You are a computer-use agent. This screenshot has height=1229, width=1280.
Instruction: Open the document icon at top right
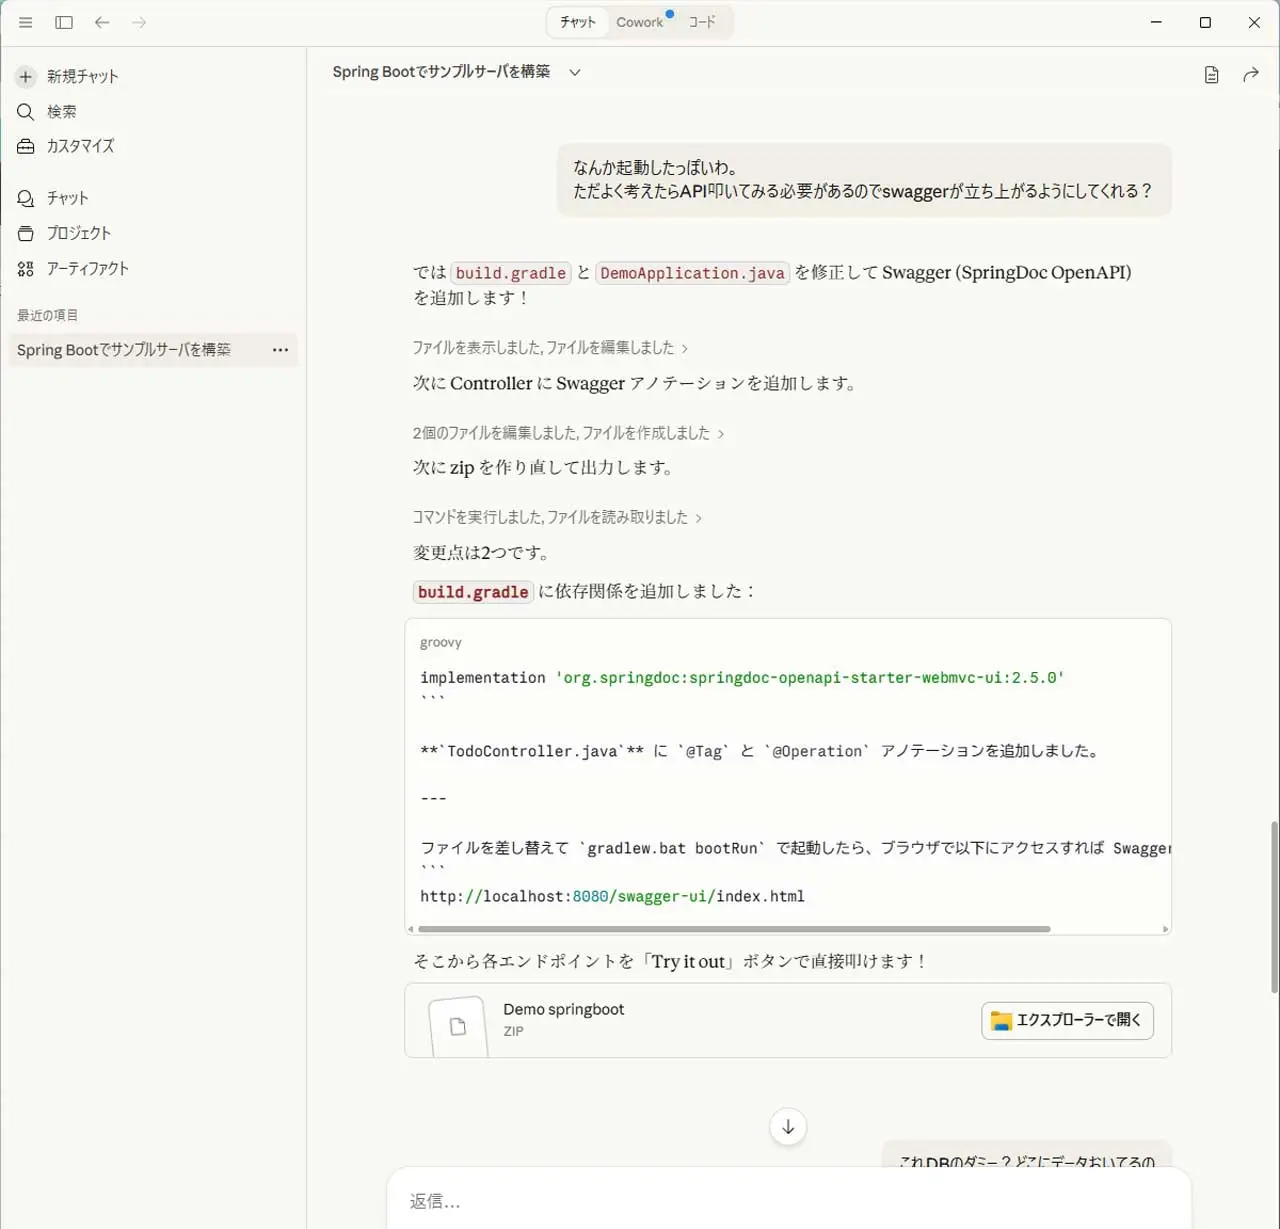[x=1211, y=75]
